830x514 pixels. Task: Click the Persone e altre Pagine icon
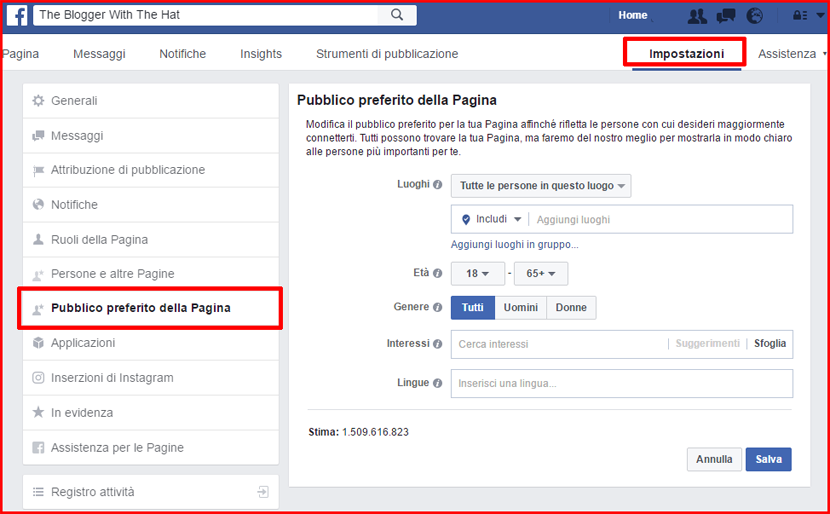coord(38,274)
